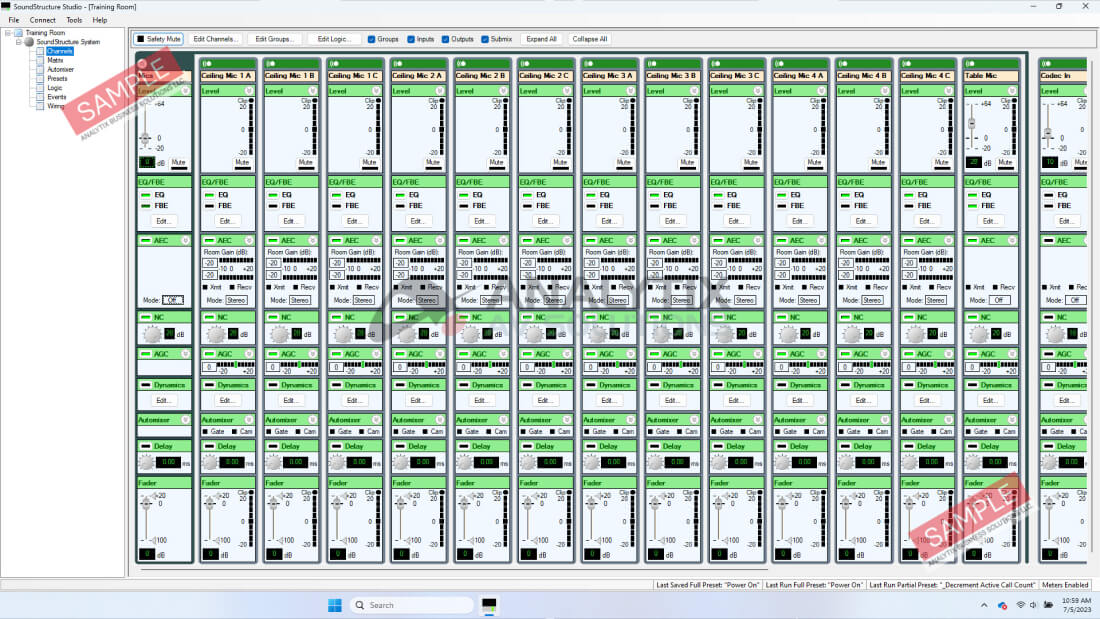The width and height of the screenshot is (1100, 619).
Task: Open the Help menu
Action: 100,20
